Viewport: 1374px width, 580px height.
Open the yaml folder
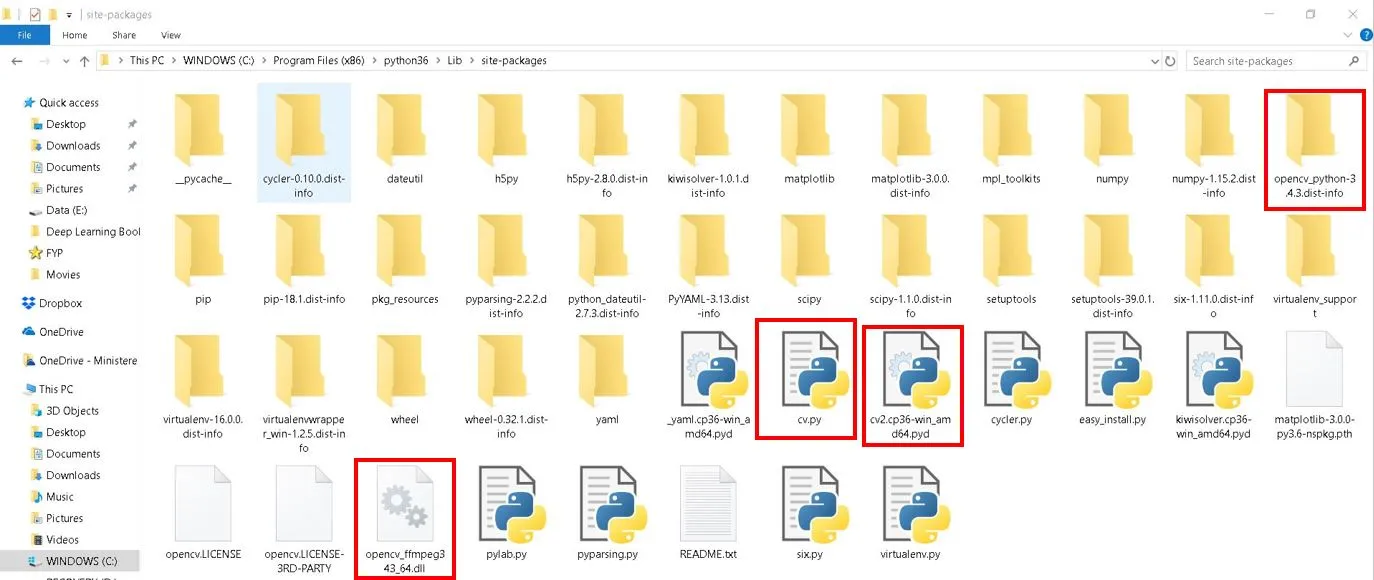(607, 380)
